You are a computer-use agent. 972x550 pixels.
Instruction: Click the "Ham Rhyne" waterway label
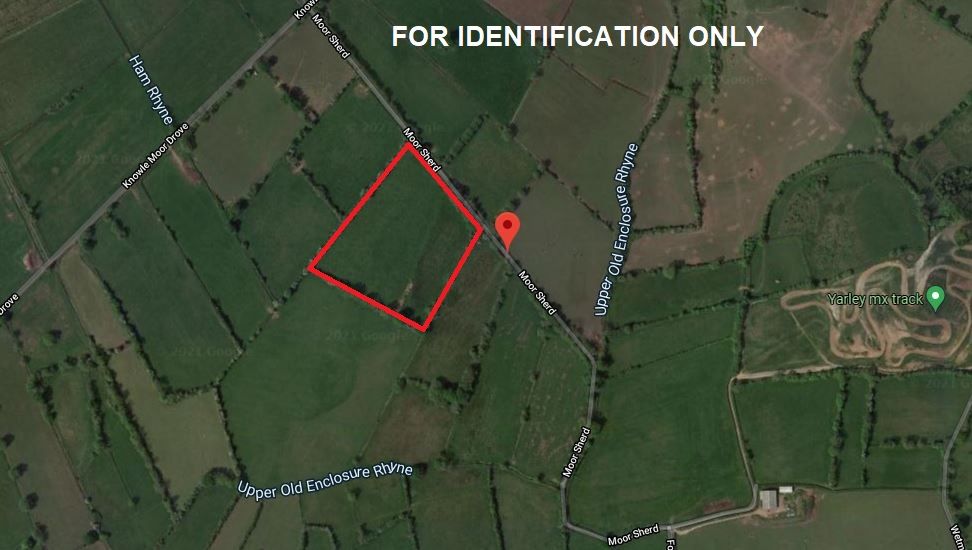coord(150,89)
